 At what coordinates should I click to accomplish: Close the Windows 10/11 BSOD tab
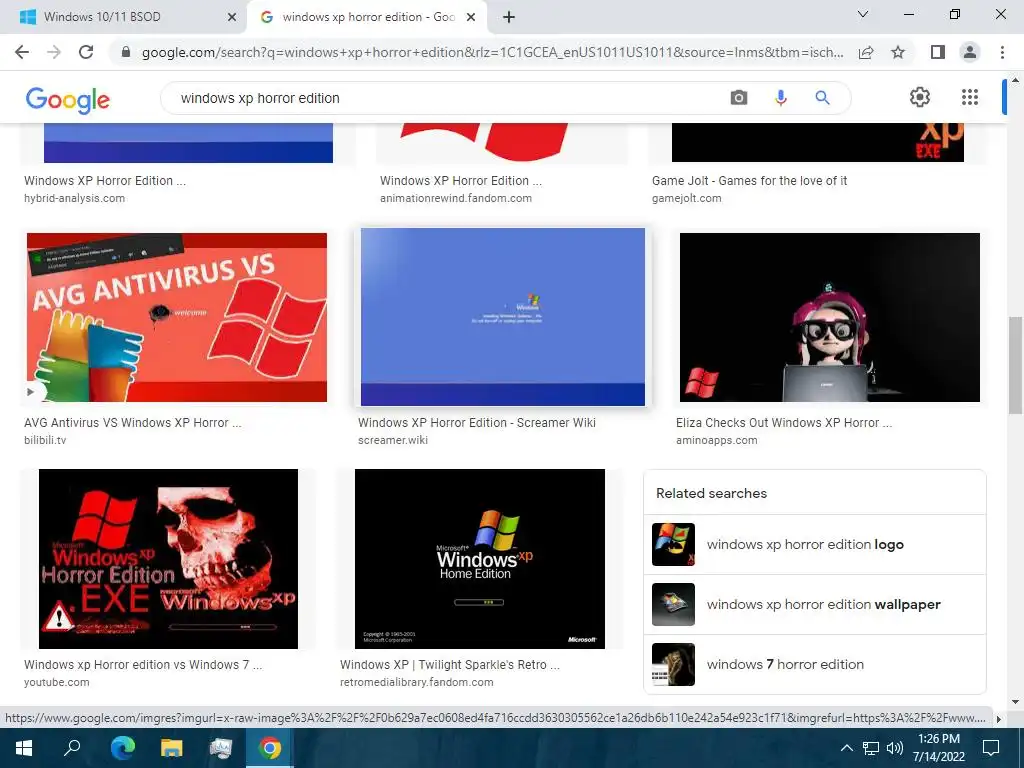coord(232,17)
